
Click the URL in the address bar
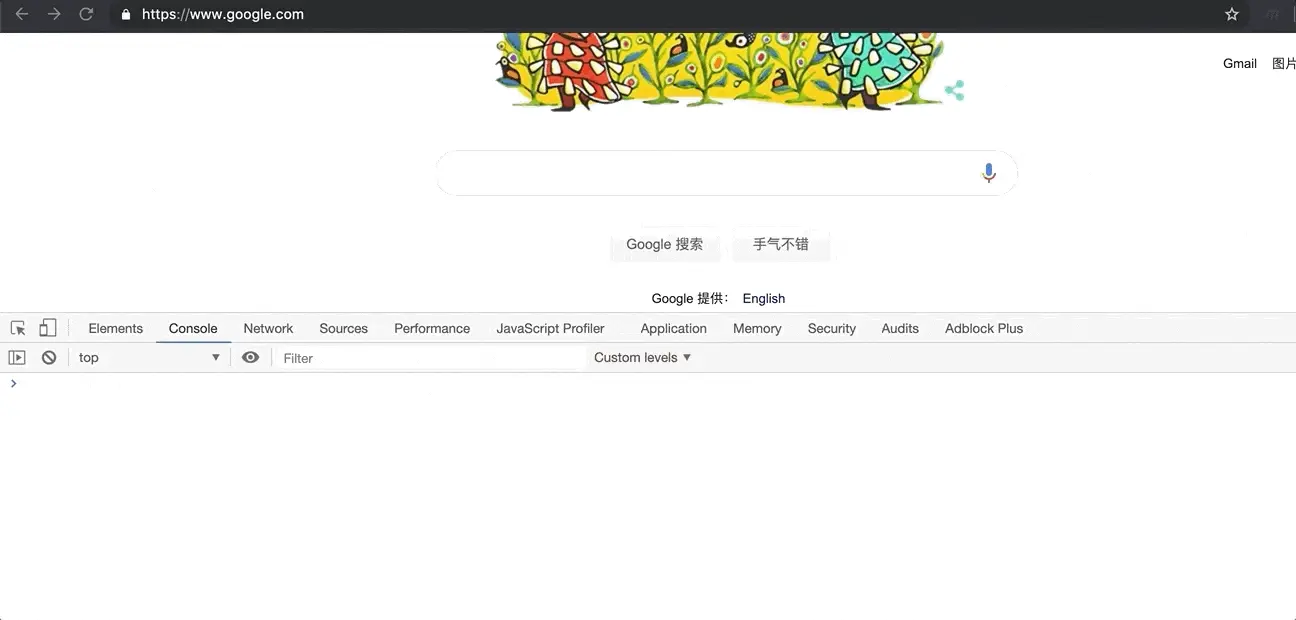pos(223,14)
